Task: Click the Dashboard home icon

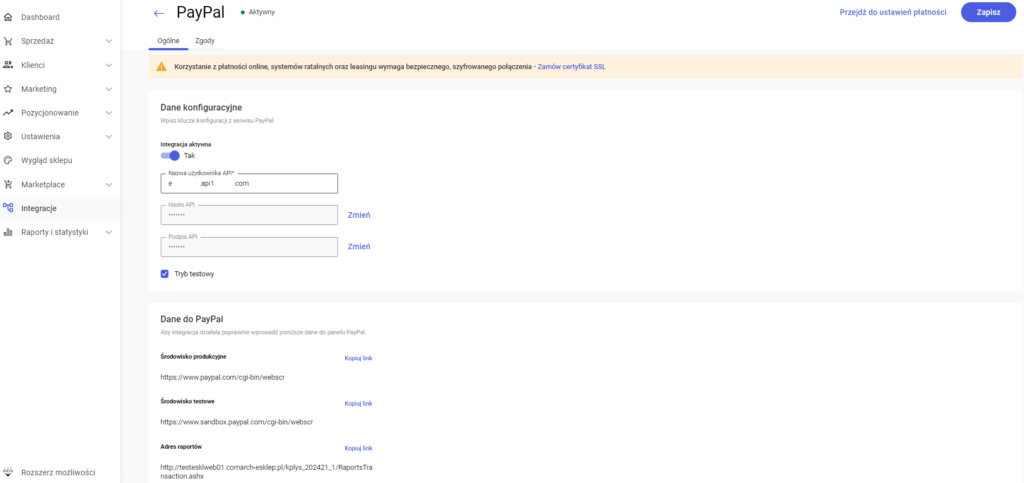Action: click(x=8, y=17)
